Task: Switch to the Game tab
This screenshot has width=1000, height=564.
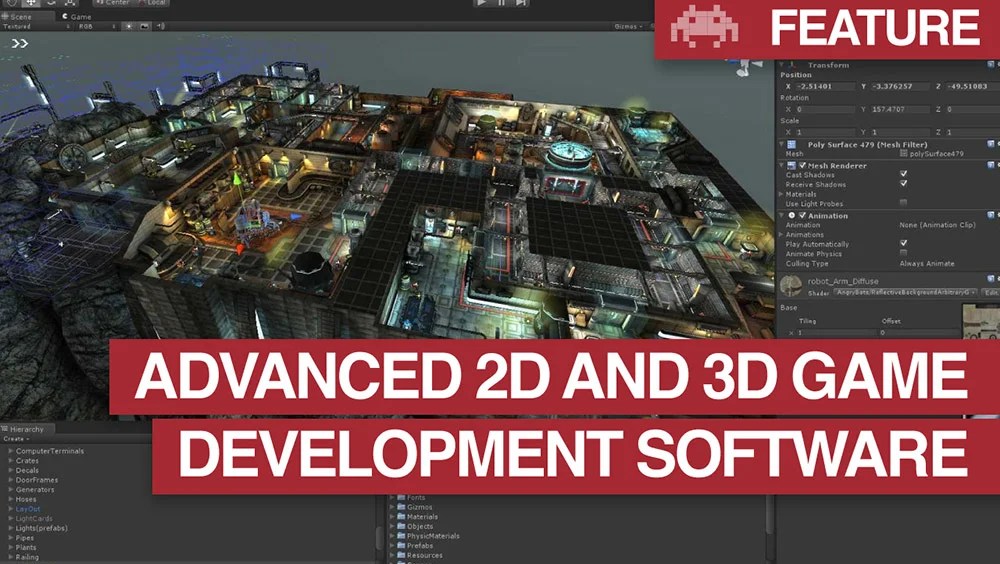Action: [x=77, y=17]
